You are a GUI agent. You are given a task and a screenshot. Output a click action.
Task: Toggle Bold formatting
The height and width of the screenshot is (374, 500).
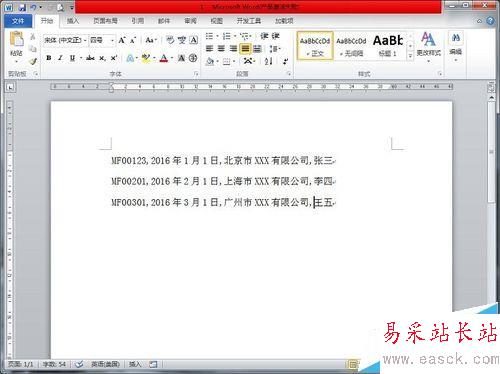[49, 58]
